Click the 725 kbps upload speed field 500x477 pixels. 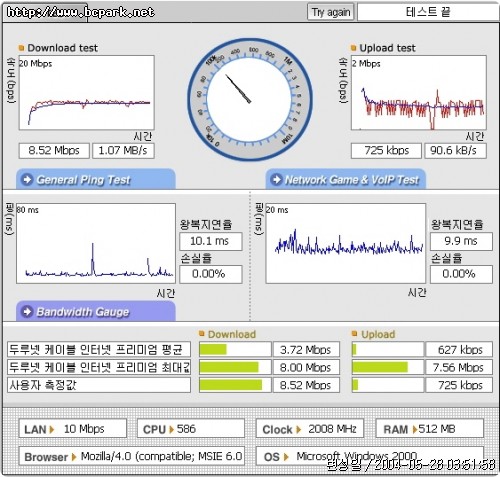click(x=386, y=151)
